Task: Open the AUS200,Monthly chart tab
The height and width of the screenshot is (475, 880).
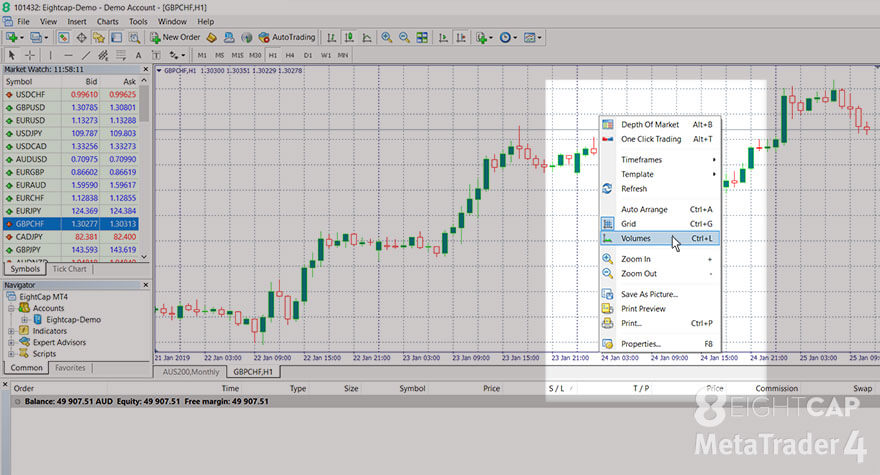Action: (x=191, y=372)
